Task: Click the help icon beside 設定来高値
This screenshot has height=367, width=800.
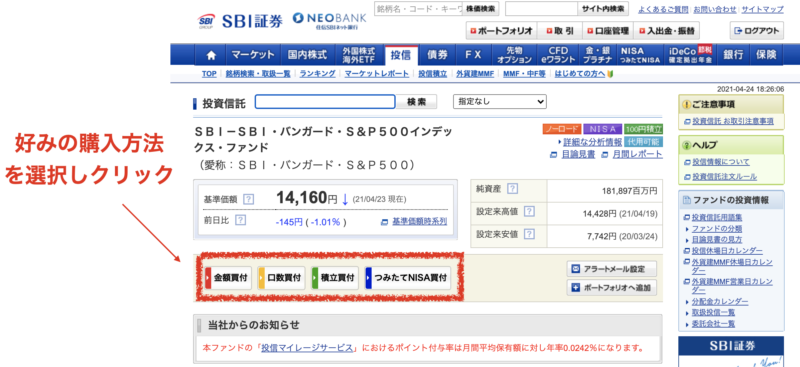Action: pos(529,211)
